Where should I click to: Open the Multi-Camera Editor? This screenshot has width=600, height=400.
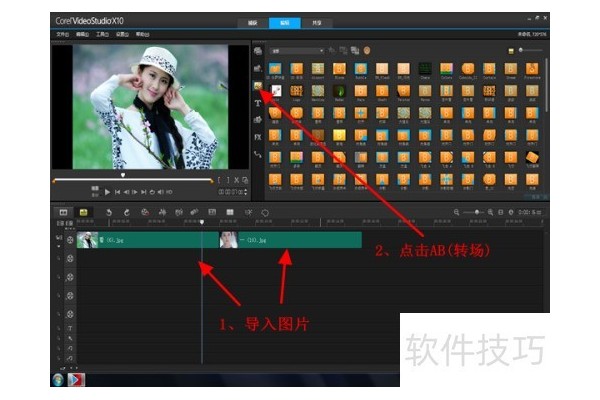(230, 212)
